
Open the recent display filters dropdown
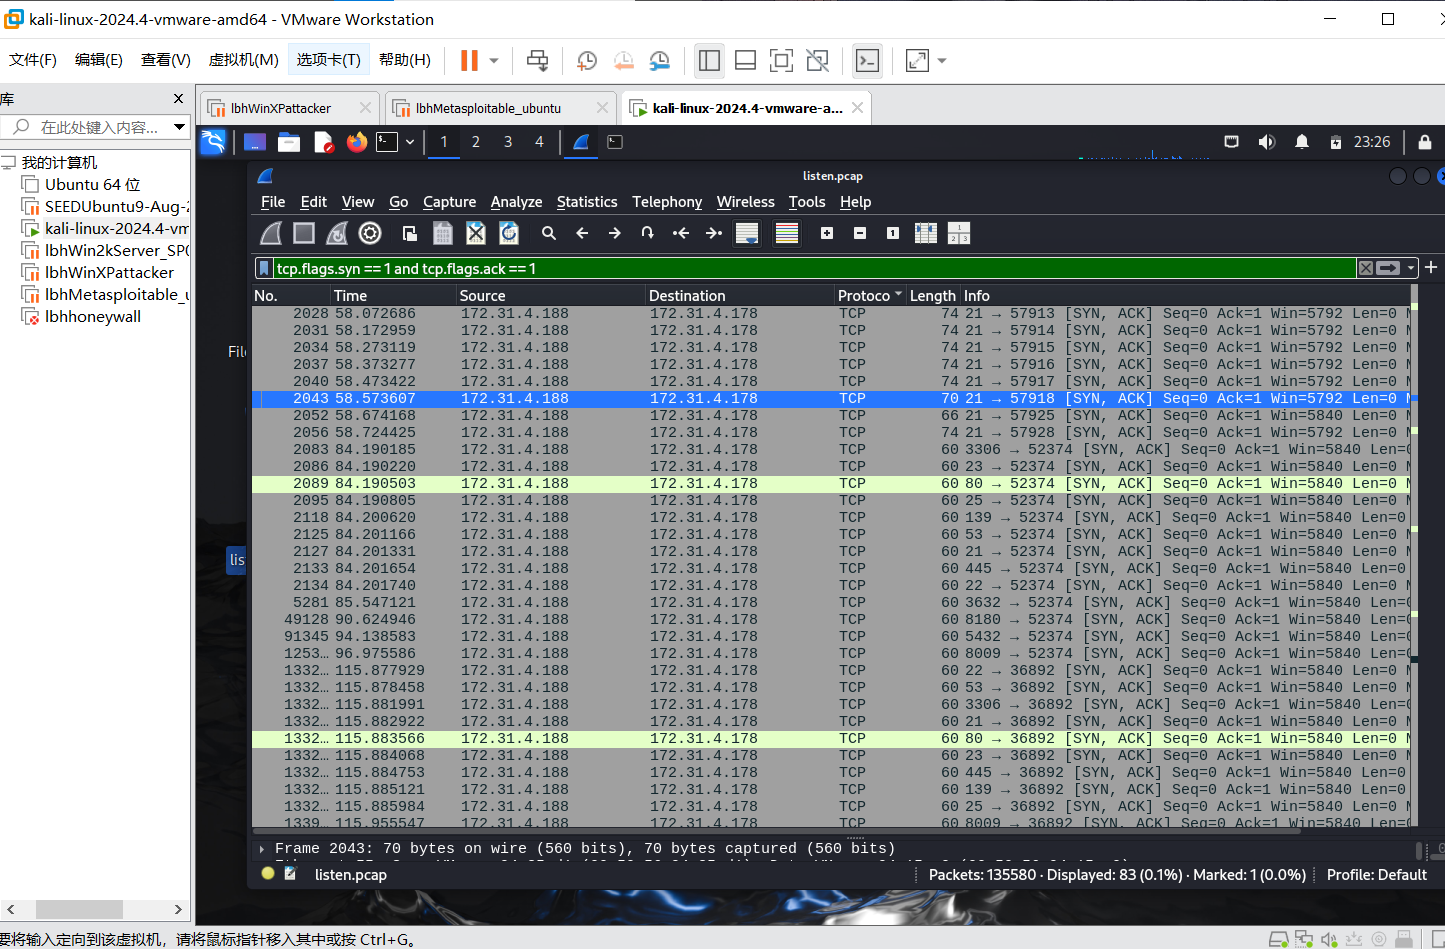[x=1411, y=268]
